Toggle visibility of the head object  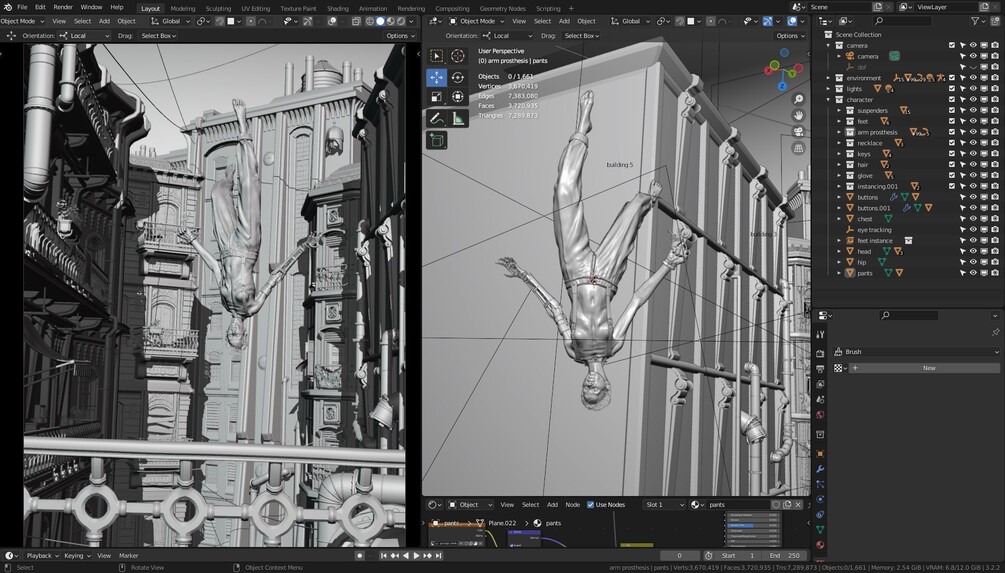(973, 251)
